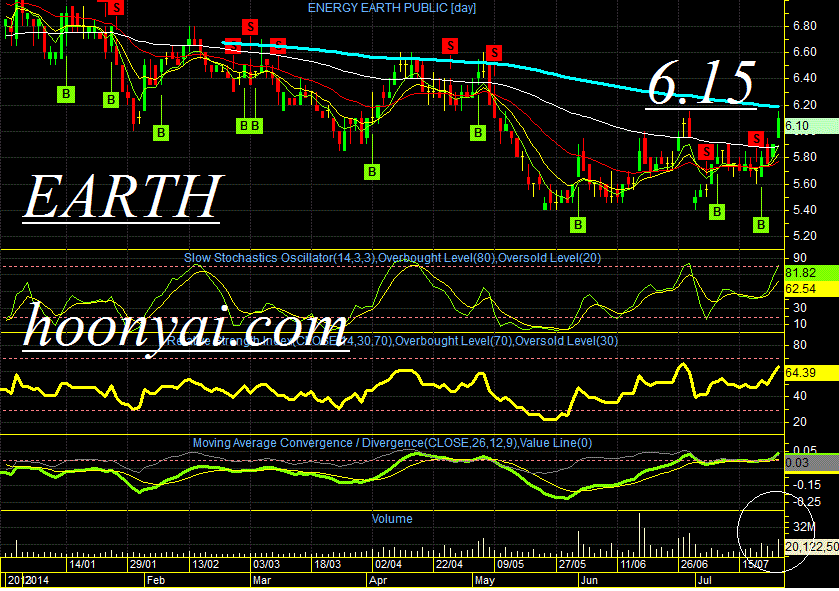839x591 pixels.
Task: Click the red S sell marker beside the chart title's left
Action: pos(250,26)
